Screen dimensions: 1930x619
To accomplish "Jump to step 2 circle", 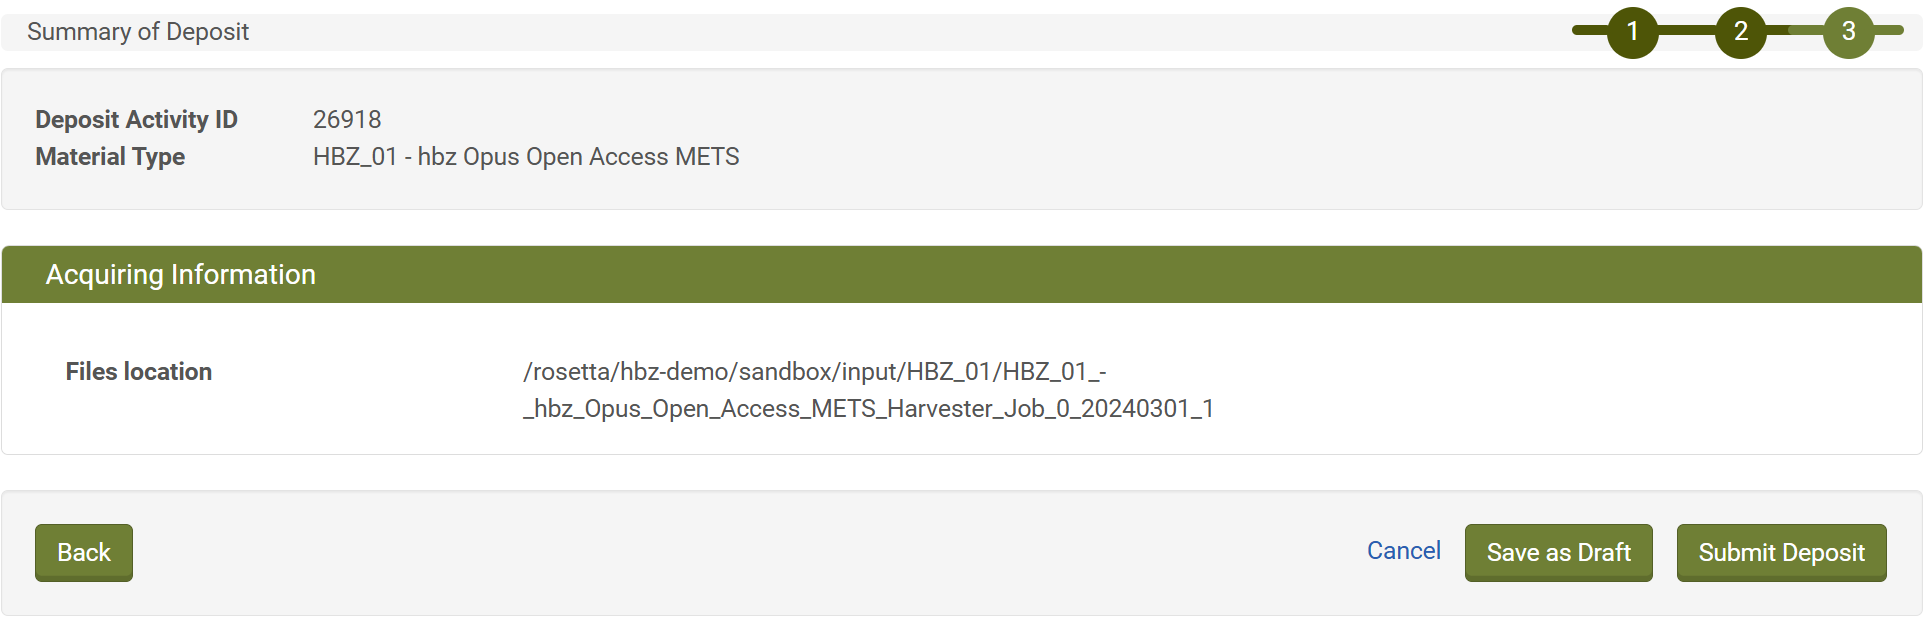I will click(1740, 32).
